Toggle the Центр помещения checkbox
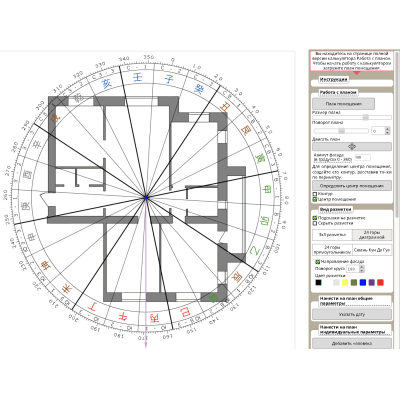400x400 pixels. [x=314, y=199]
